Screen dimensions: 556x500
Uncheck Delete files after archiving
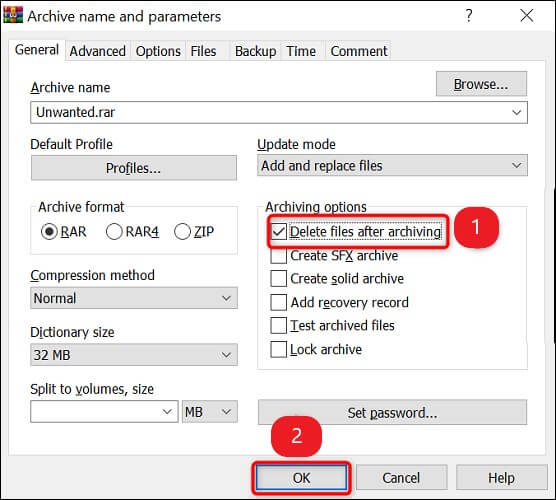pos(278,232)
